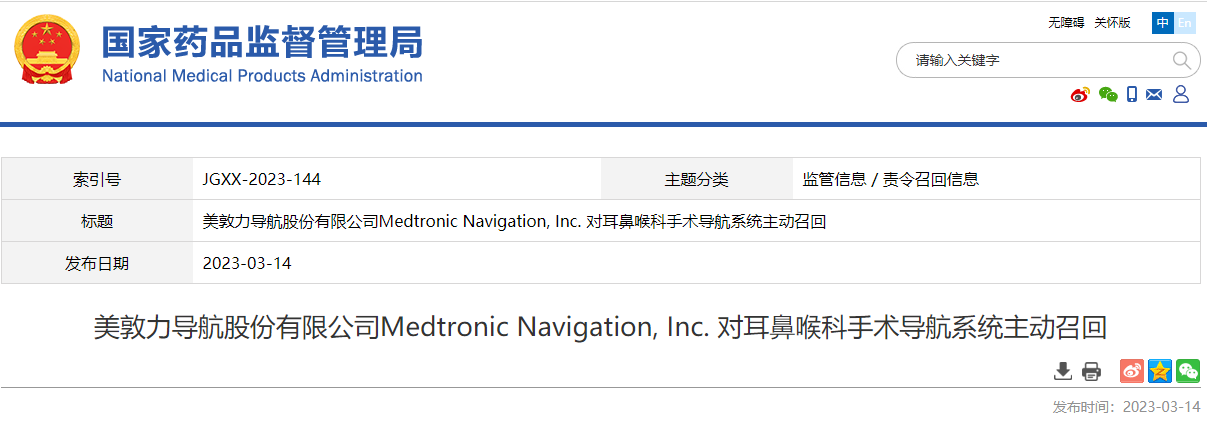The height and width of the screenshot is (422, 1207).
Task: Click 监管信息 / 责令召回信息 category text
Action: pyautogui.click(x=891, y=180)
